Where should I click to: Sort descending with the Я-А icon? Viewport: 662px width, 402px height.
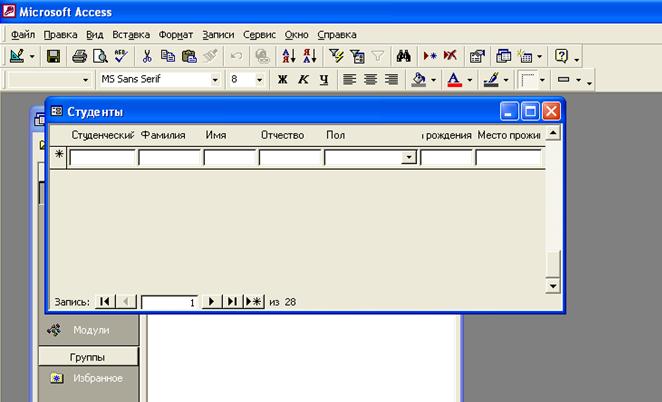pyautogui.click(x=309, y=56)
